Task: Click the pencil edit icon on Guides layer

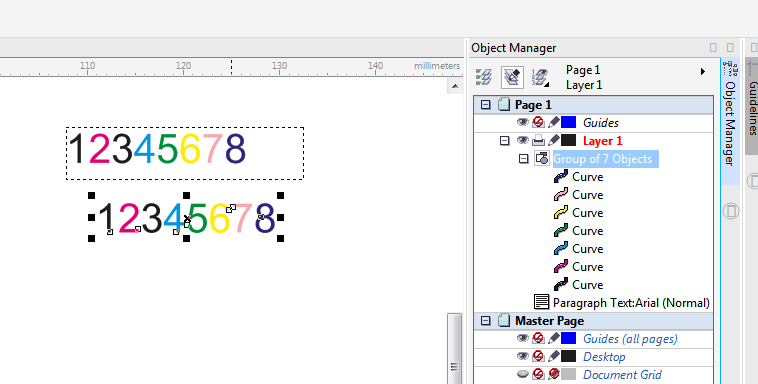Action: click(x=554, y=122)
